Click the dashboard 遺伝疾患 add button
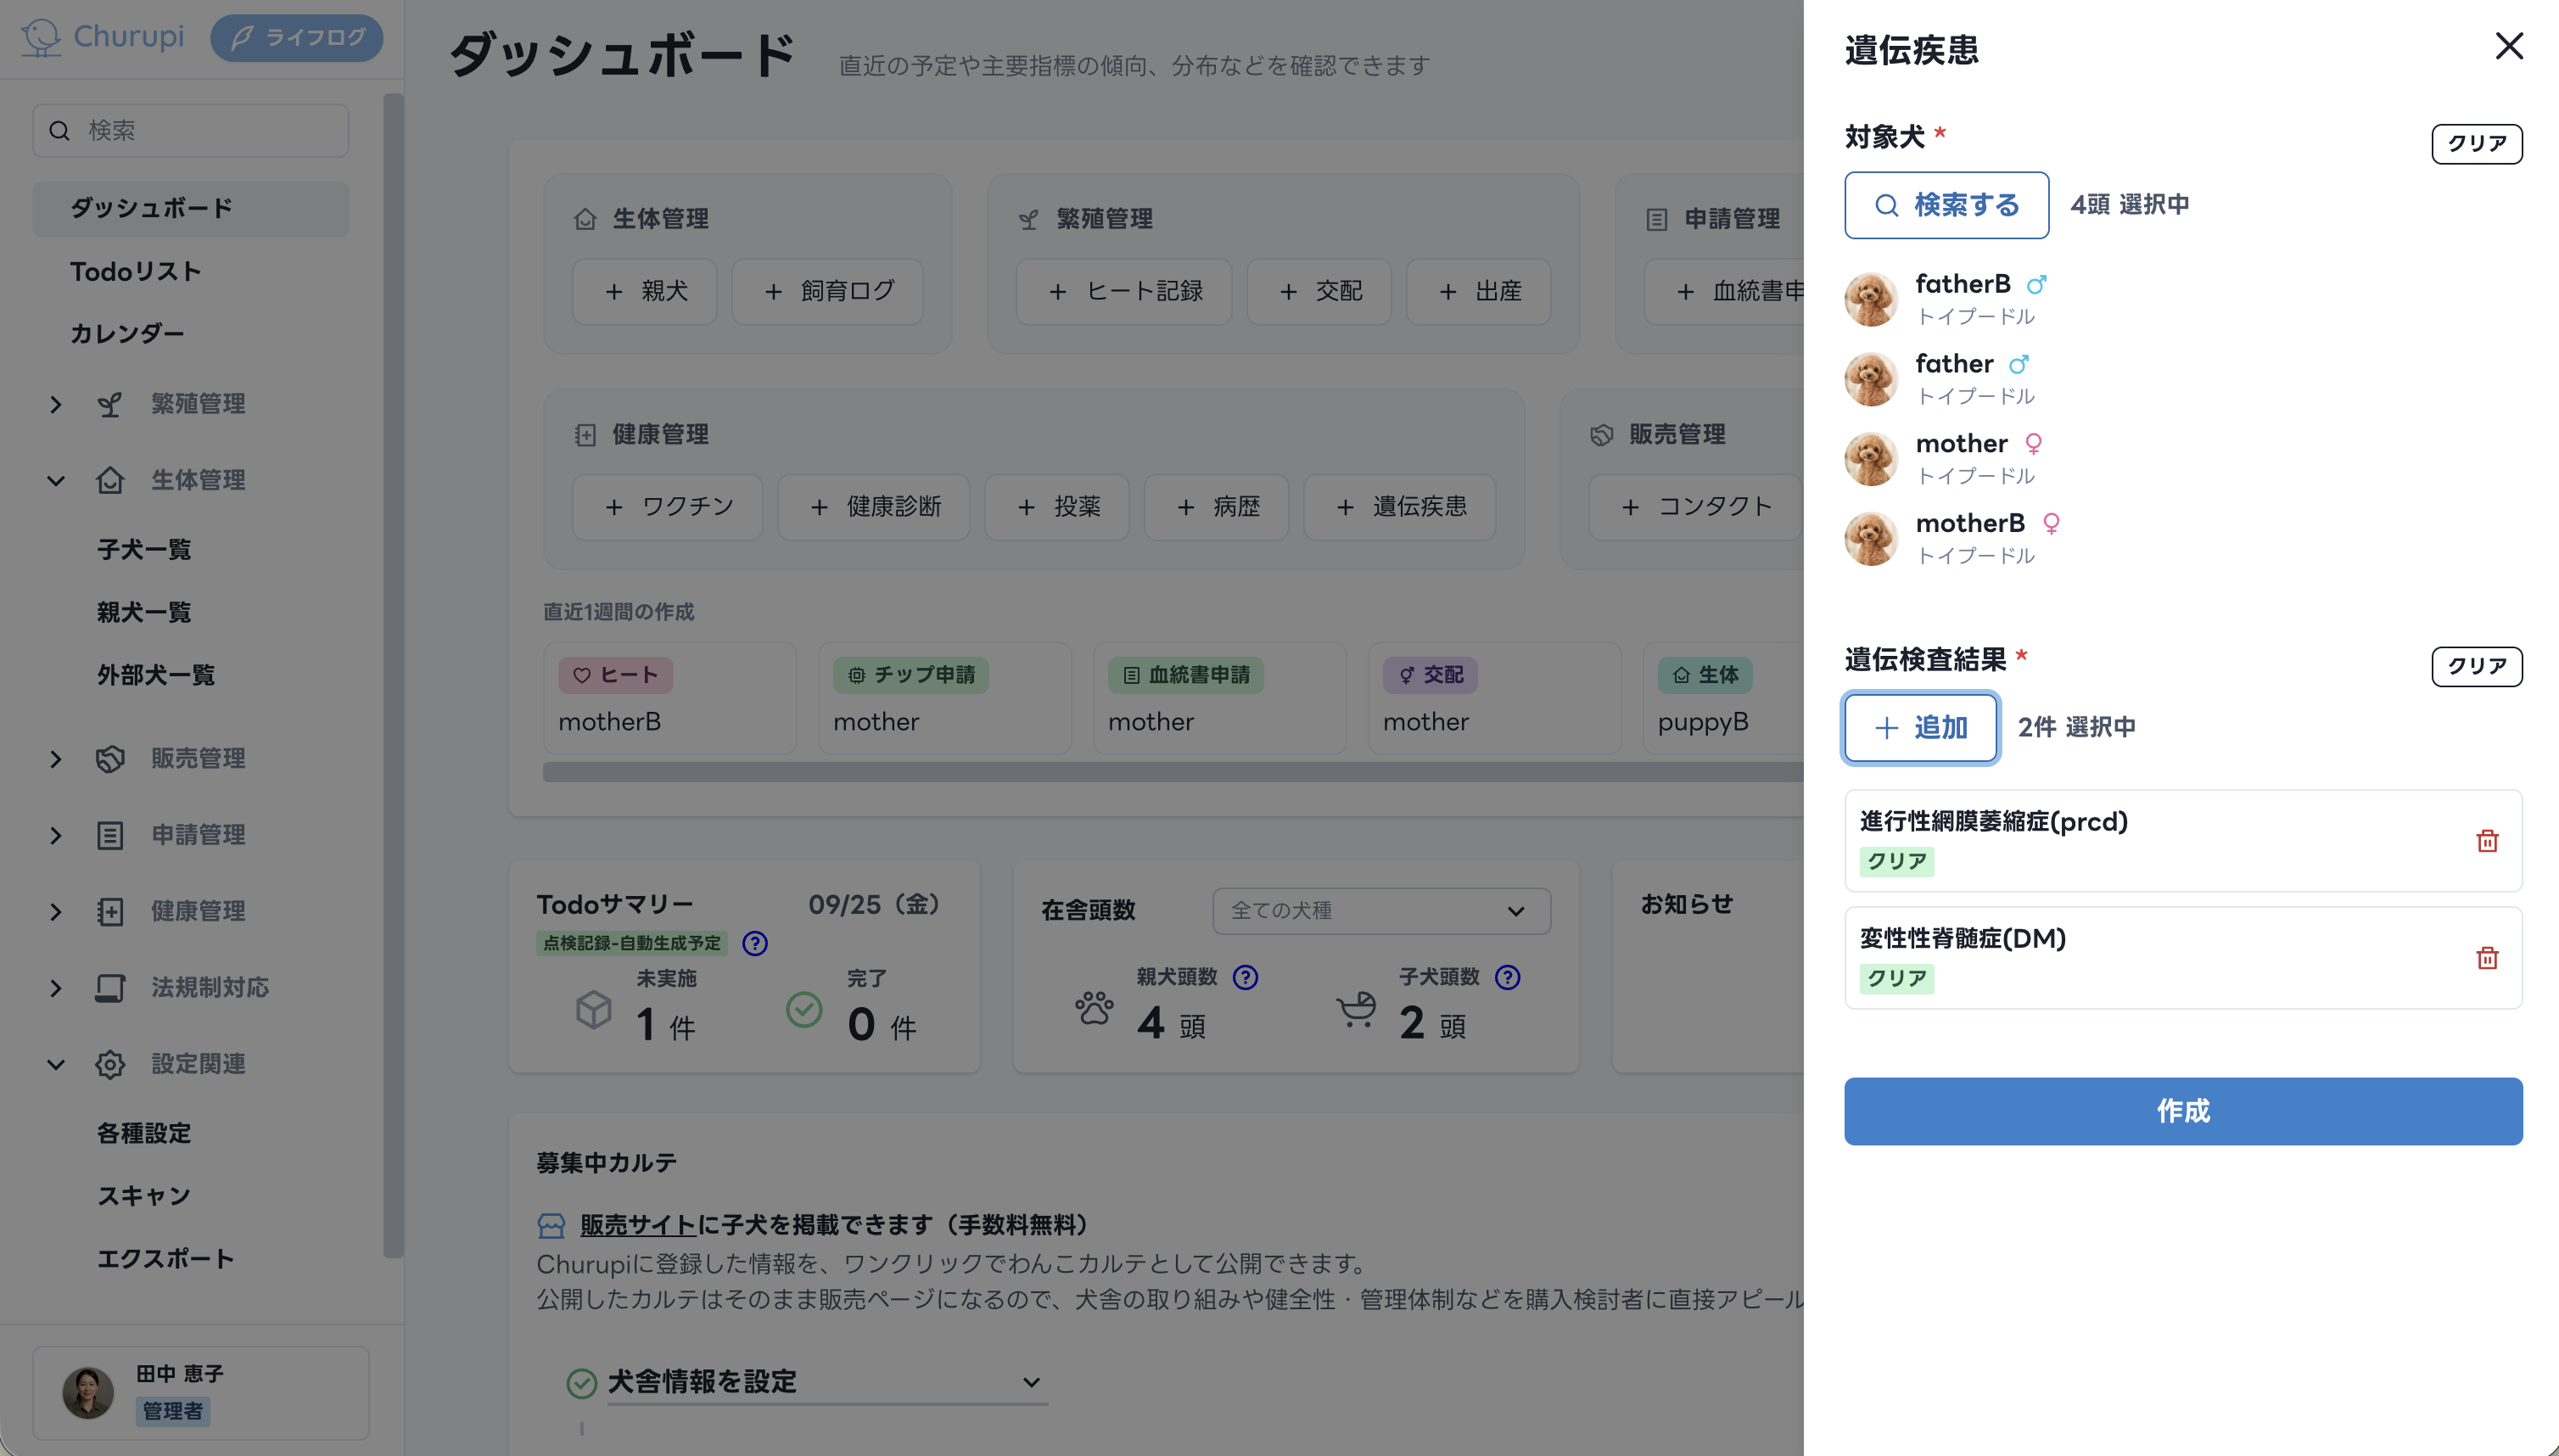 tap(1399, 507)
